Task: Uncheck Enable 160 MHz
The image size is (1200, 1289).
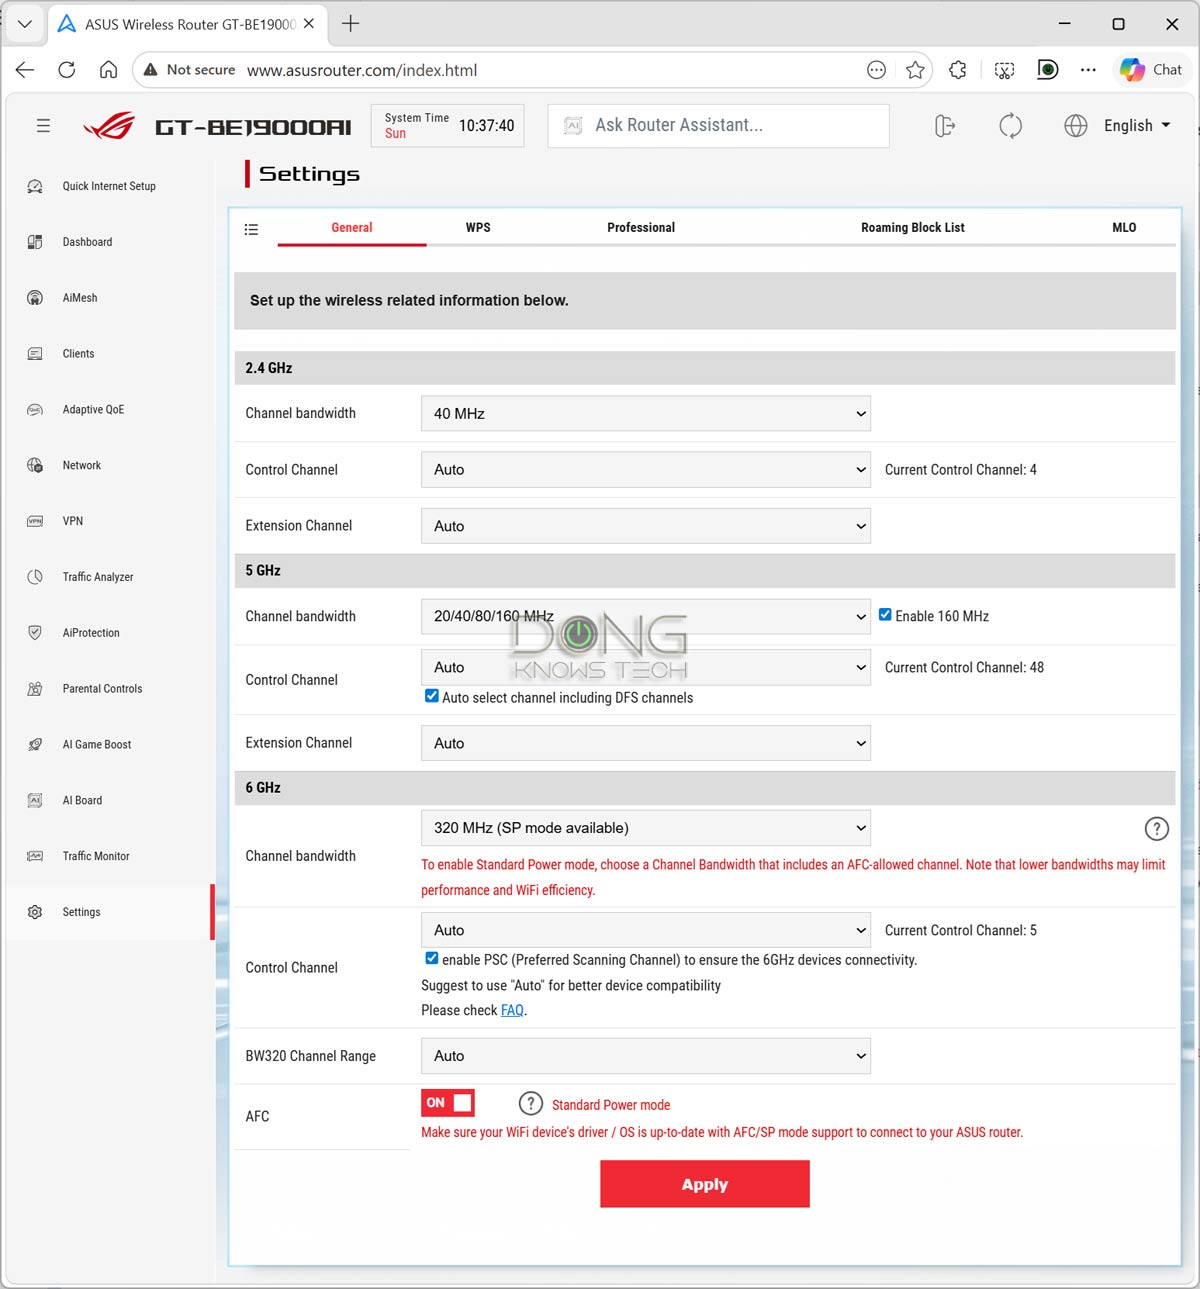Action: [885, 614]
